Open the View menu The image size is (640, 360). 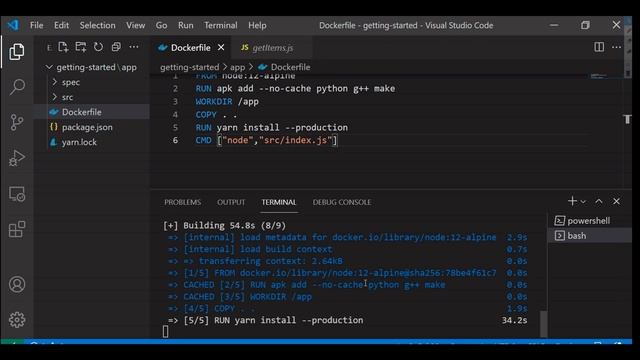[136, 25]
